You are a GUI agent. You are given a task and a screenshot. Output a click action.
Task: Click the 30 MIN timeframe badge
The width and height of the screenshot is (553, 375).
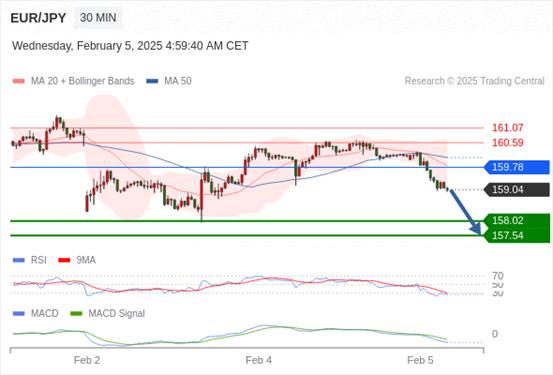point(98,18)
